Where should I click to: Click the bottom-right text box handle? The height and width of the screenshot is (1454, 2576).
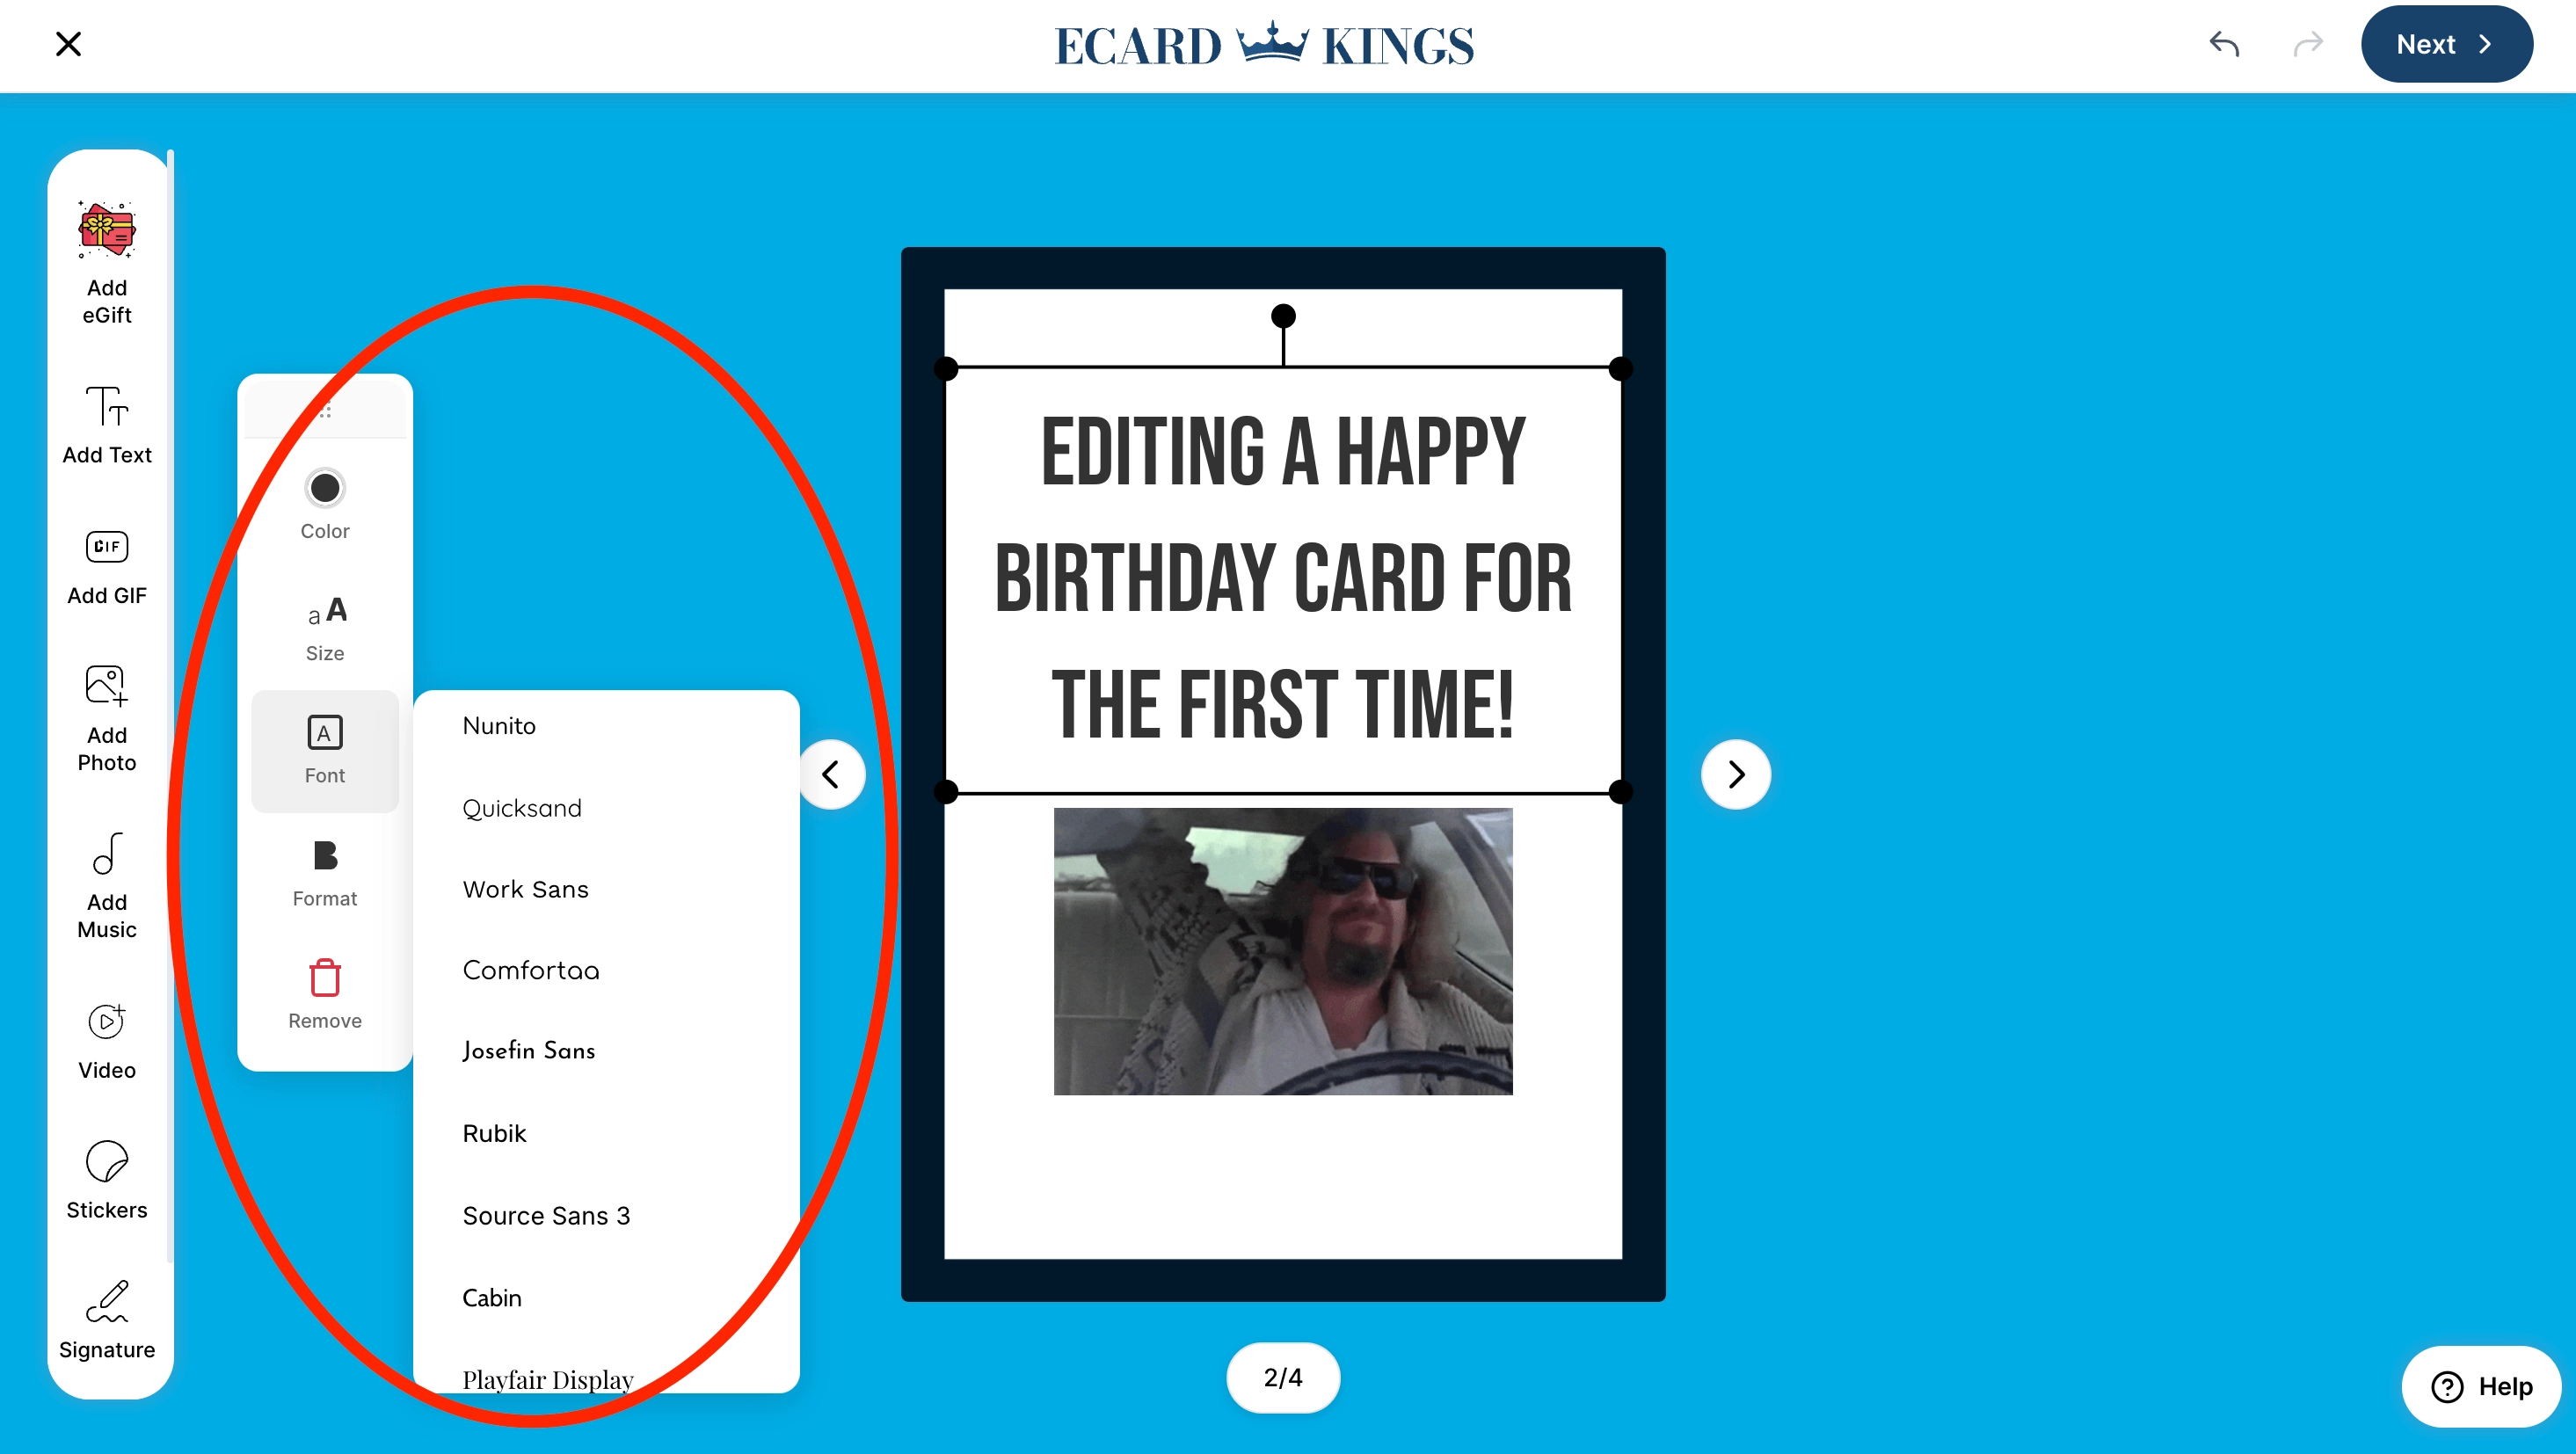1621,792
